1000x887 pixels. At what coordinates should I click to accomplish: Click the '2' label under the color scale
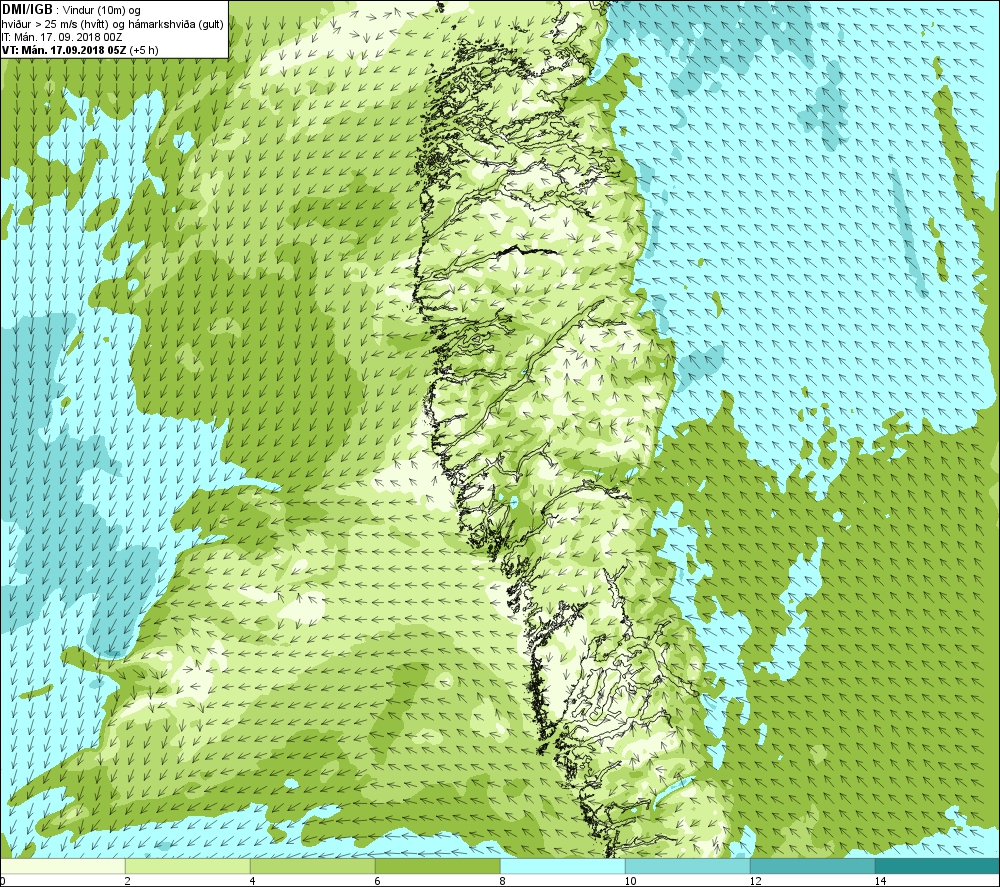[128, 881]
